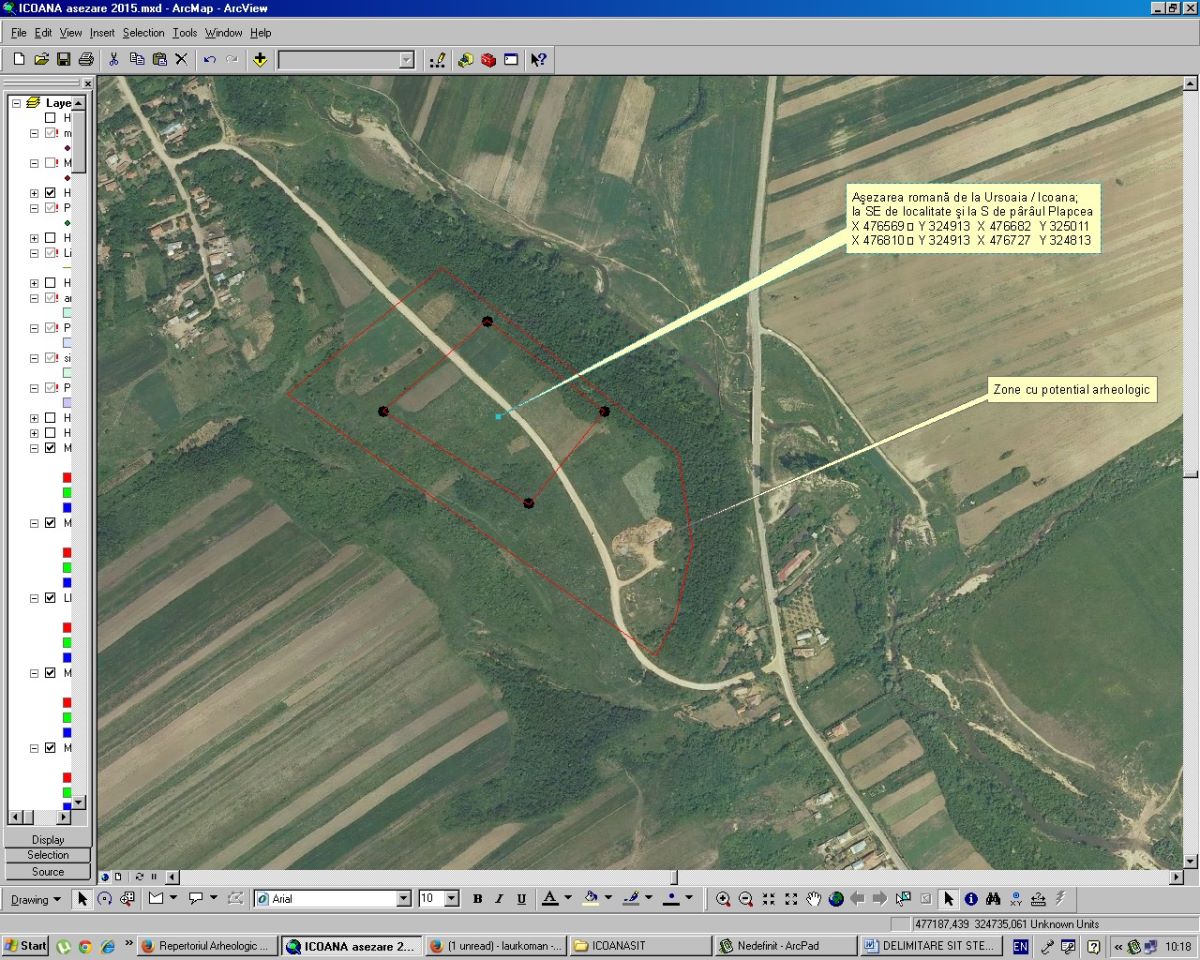Open the Tools menu
The width and height of the screenshot is (1200, 960).
(x=184, y=33)
